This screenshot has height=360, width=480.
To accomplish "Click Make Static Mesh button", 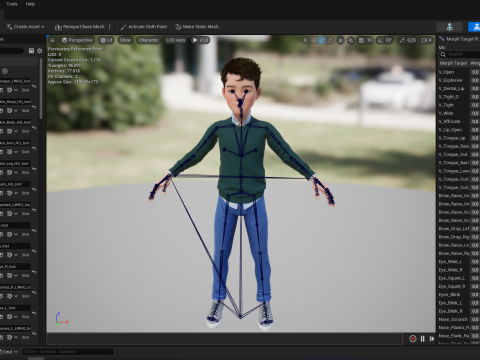I will pos(197,27).
